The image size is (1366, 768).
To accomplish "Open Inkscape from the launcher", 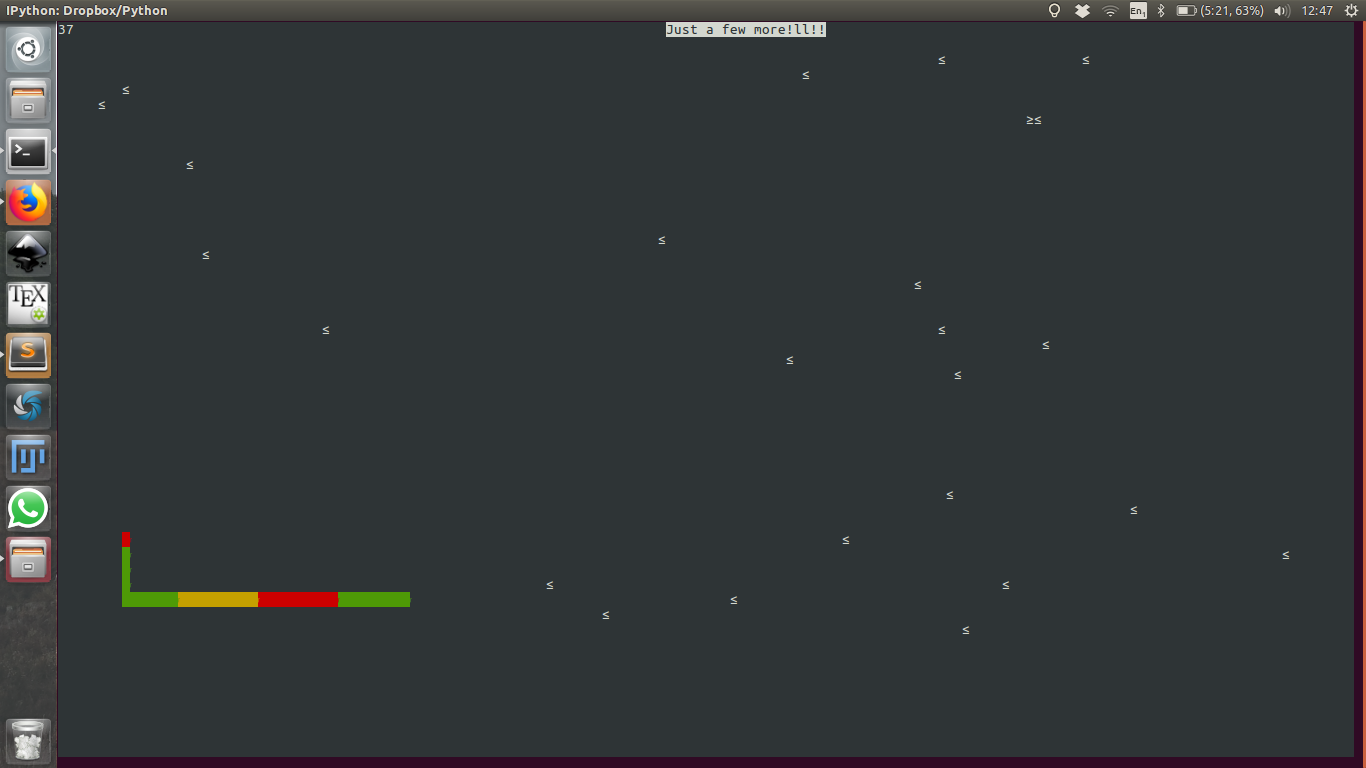I will click(28, 253).
